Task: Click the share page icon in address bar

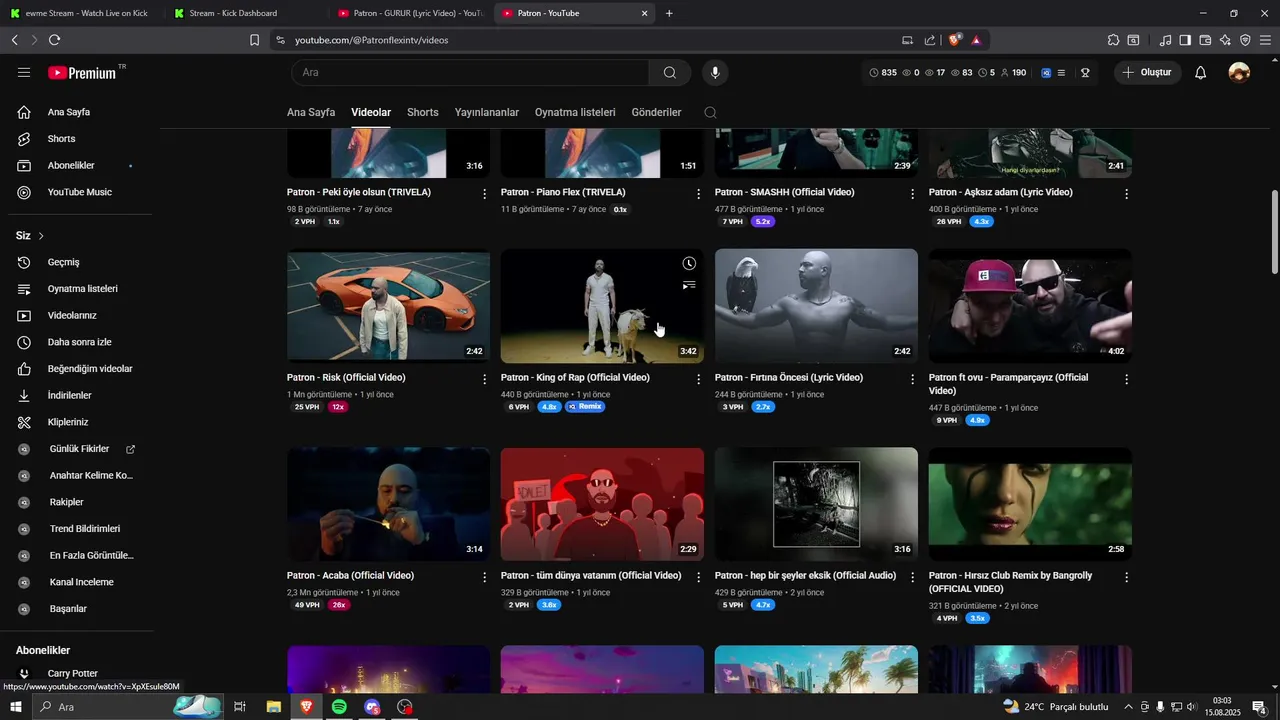Action: point(930,40)
